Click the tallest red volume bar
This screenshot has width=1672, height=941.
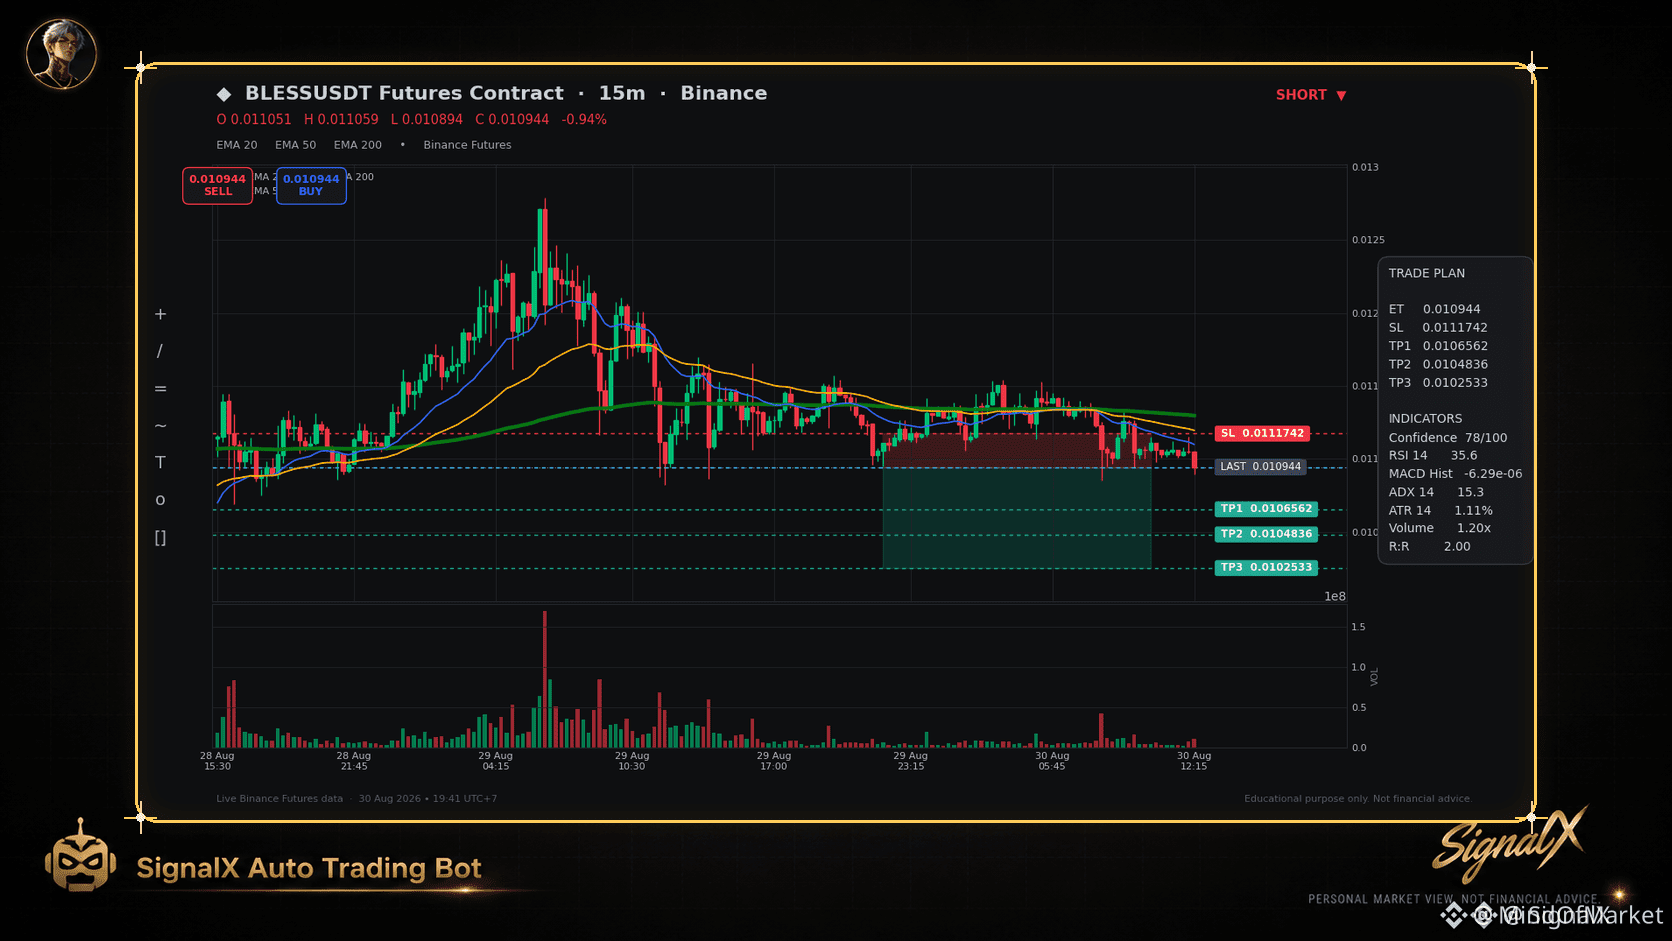pyautogui.click(x=545, y=679)
